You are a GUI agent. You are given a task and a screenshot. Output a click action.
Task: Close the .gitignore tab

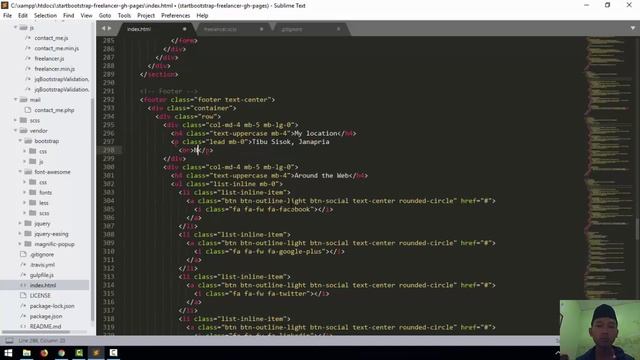click(x=338, y=29)
